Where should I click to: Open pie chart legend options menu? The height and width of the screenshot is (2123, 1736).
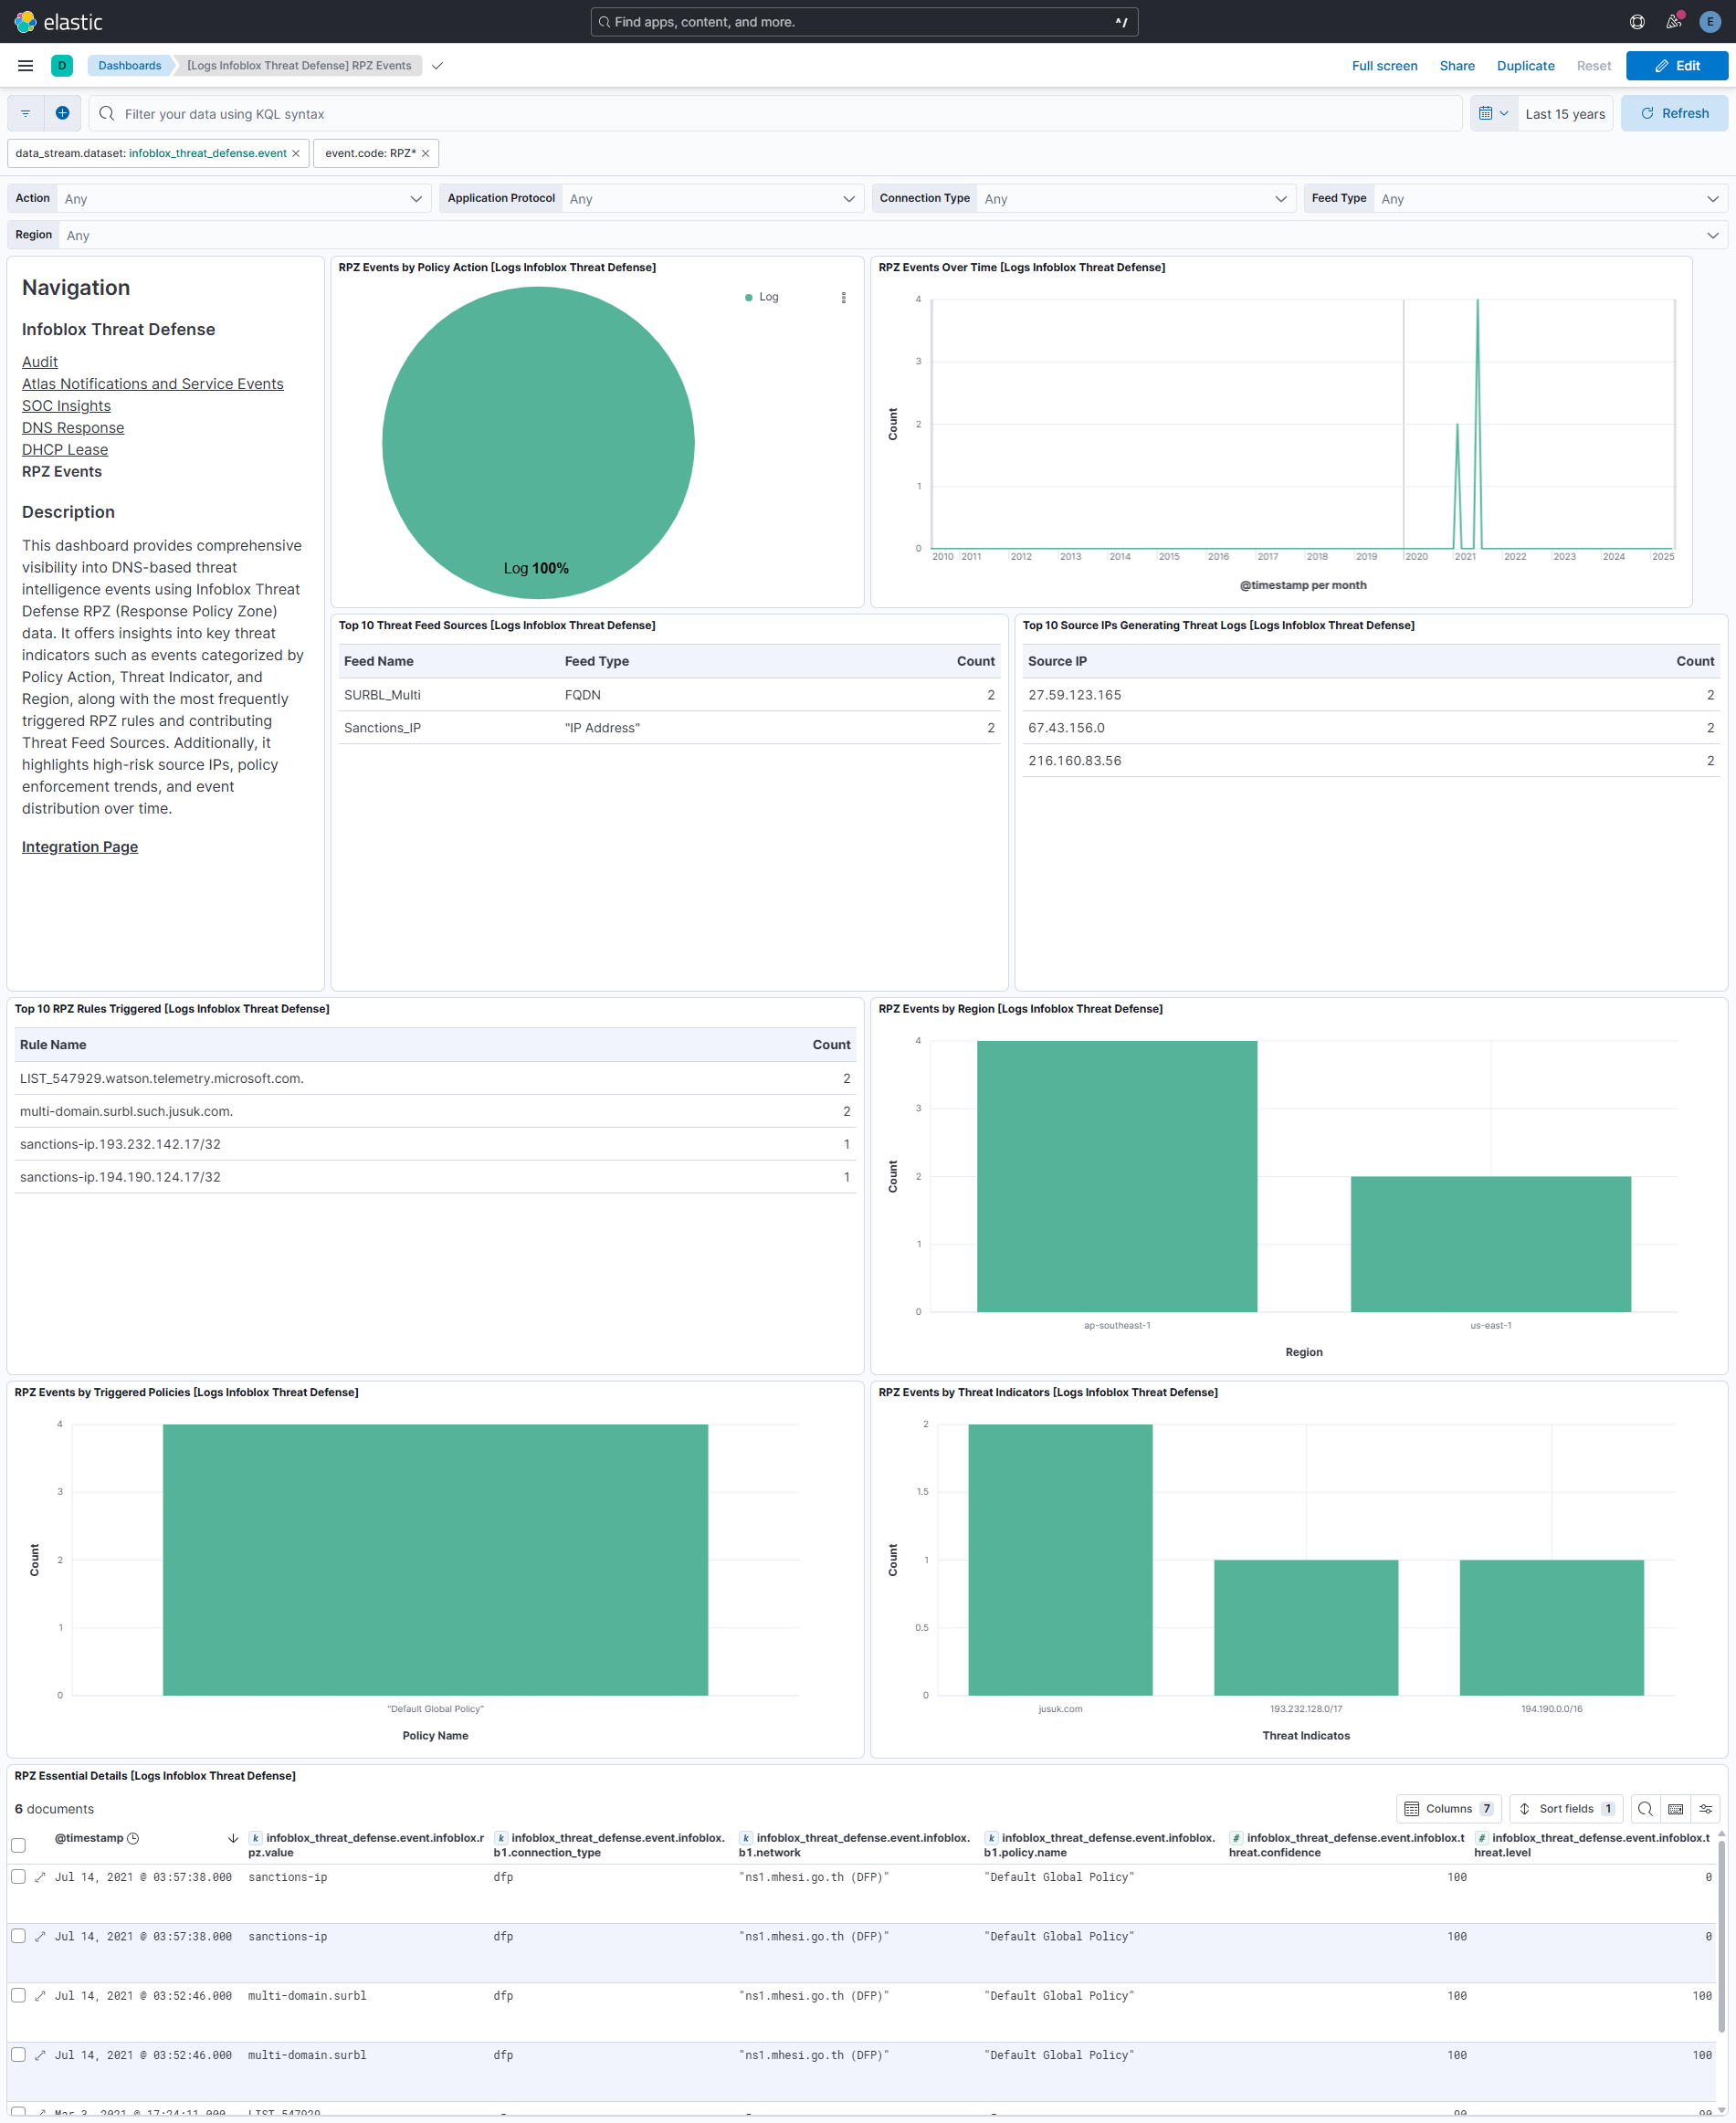[x=844, y=297]
